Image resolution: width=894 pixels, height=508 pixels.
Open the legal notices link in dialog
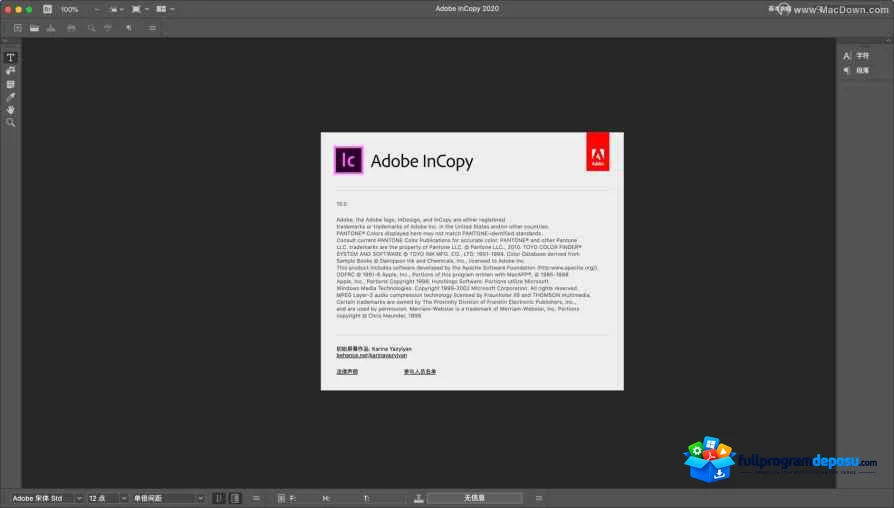(x=347, y=372)
